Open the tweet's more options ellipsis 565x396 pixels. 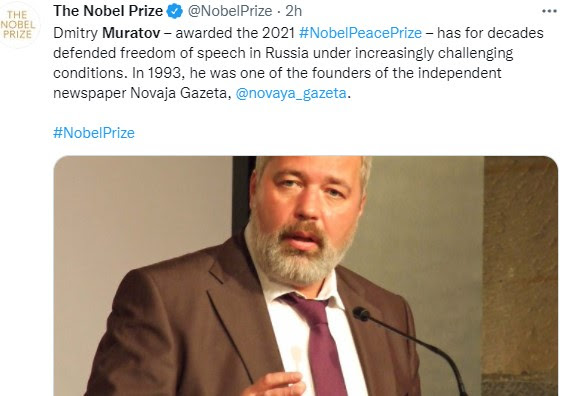[x=549, y=11]
